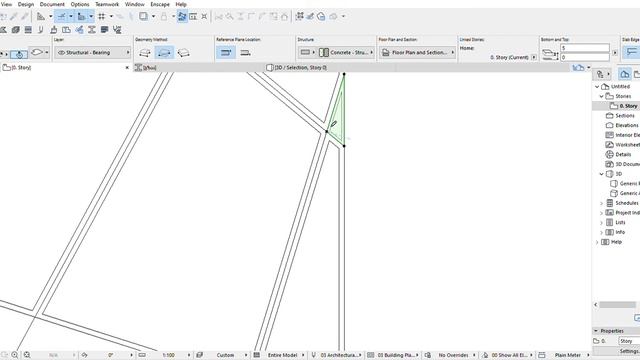The height and width of the screenshot is (360, 640).
Task: Select the level dimension icon in second row
Action: tap(117, 29)
